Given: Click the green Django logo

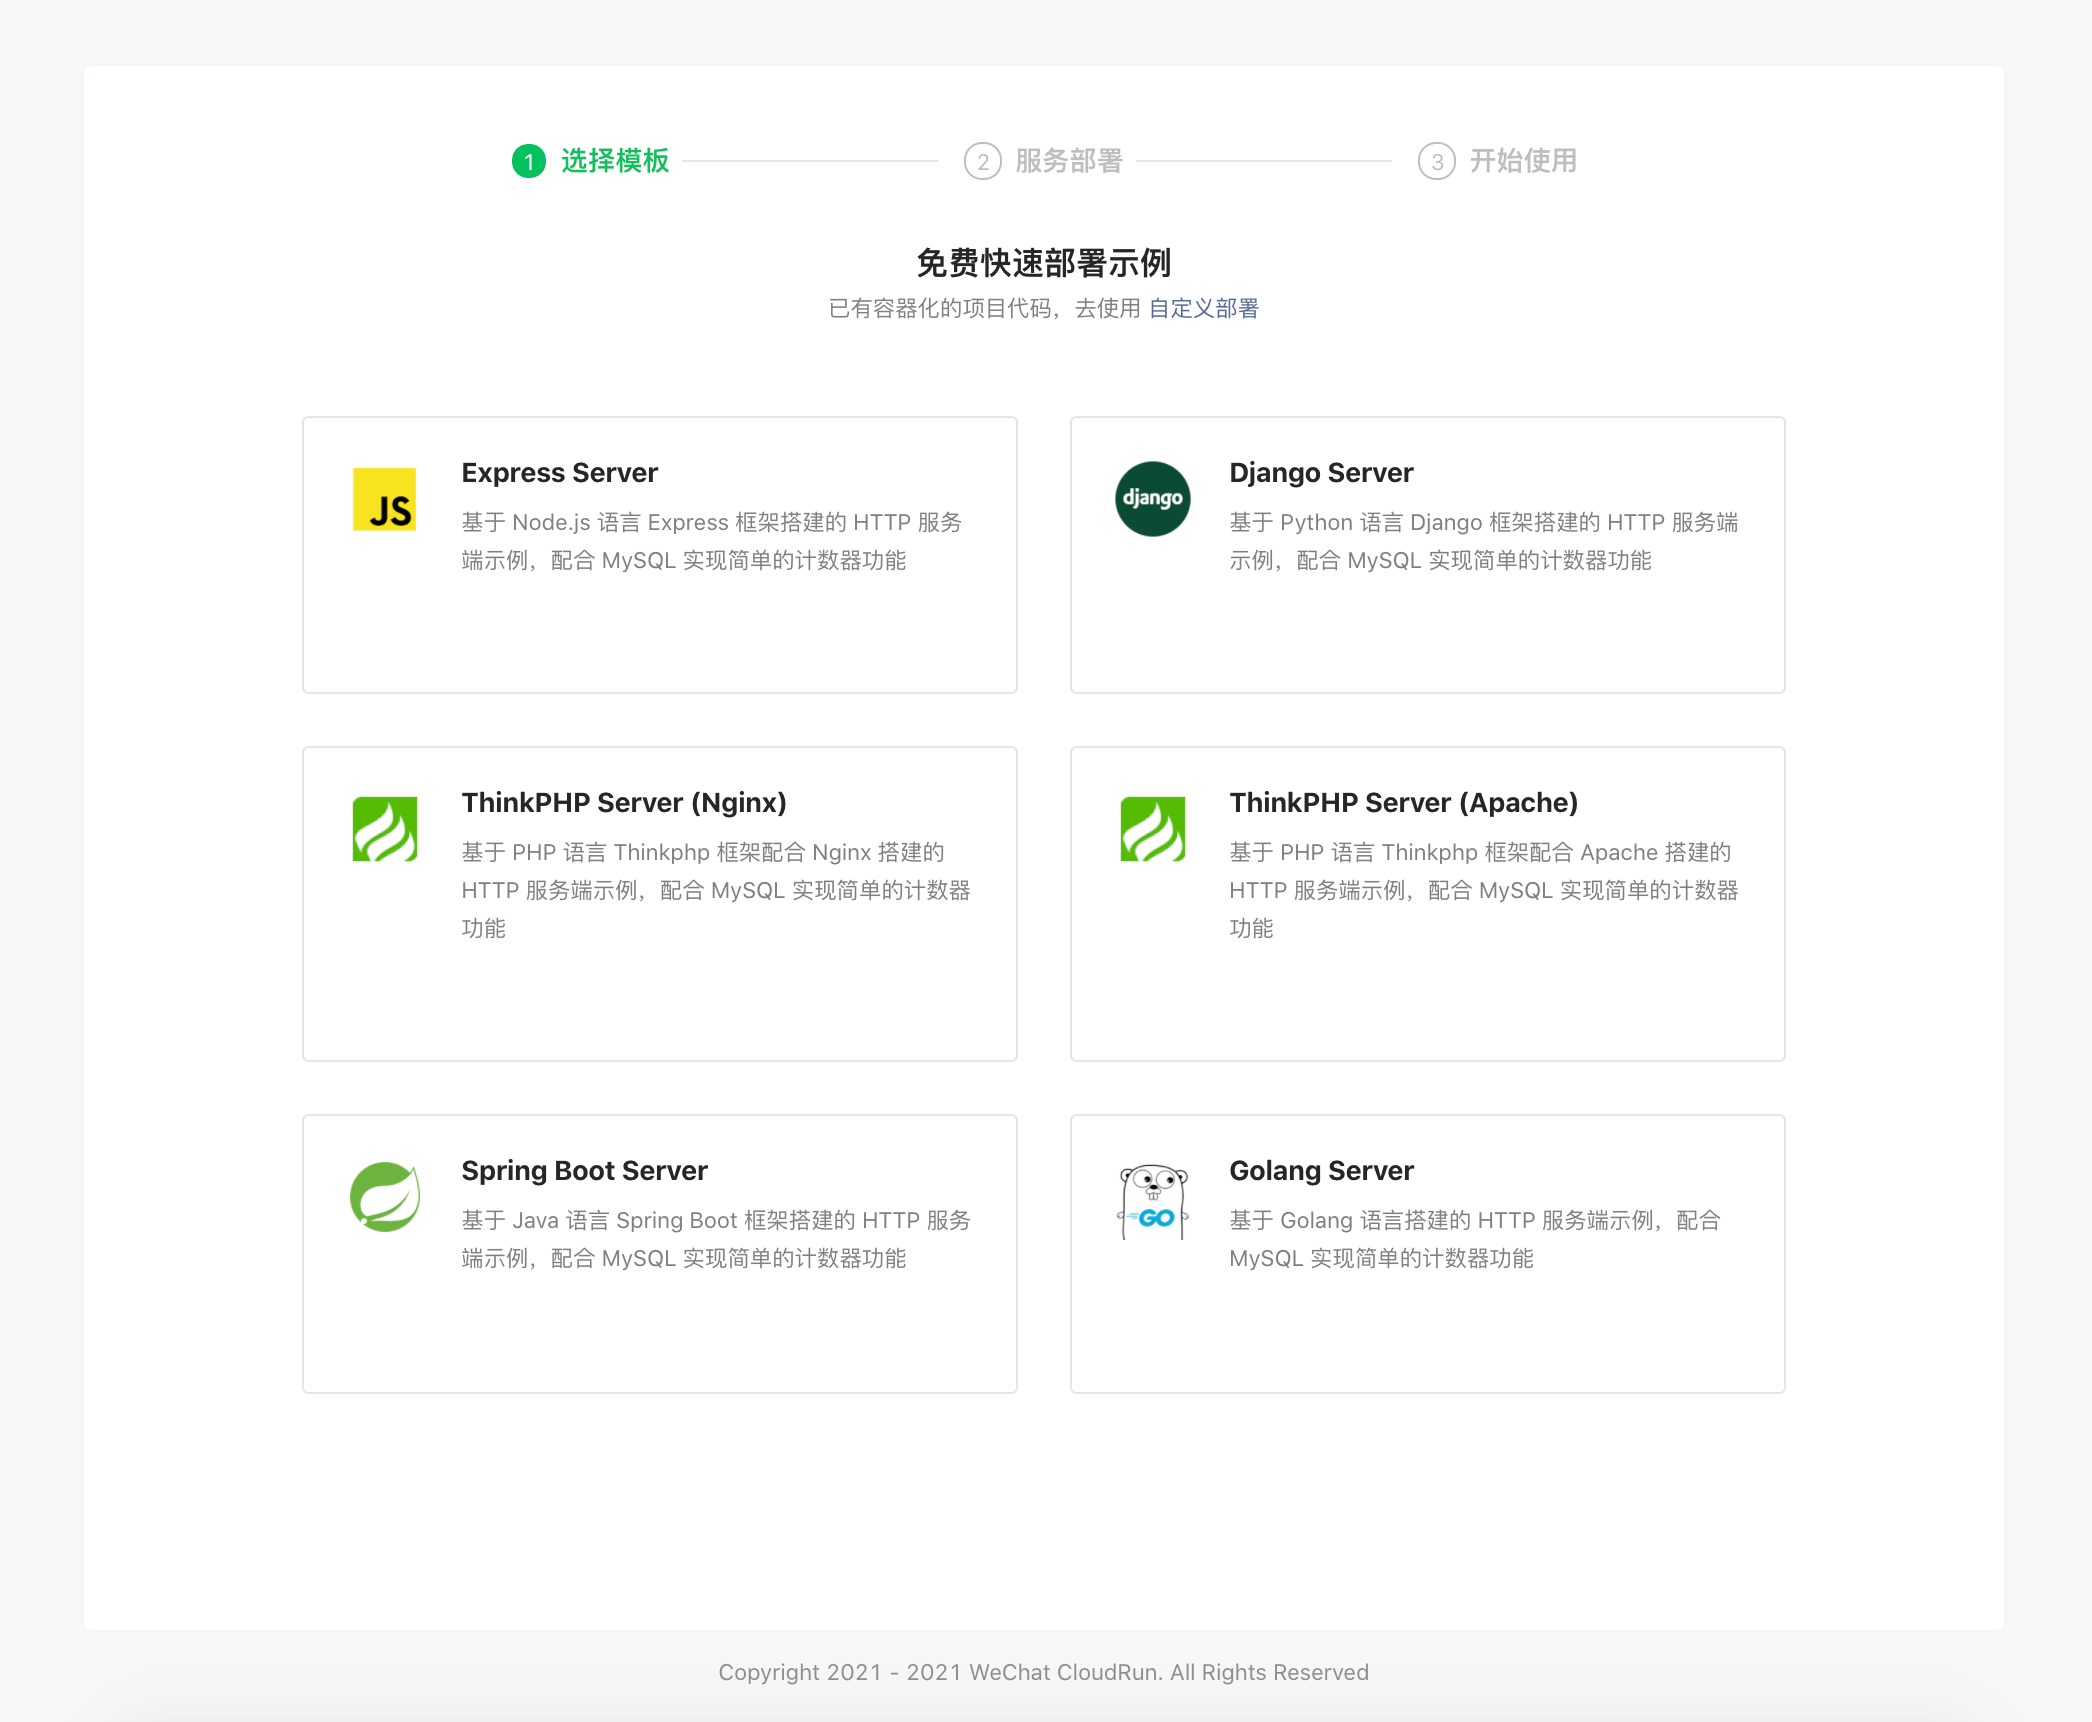Looking at the screenshot, I should pos(1152,498).
